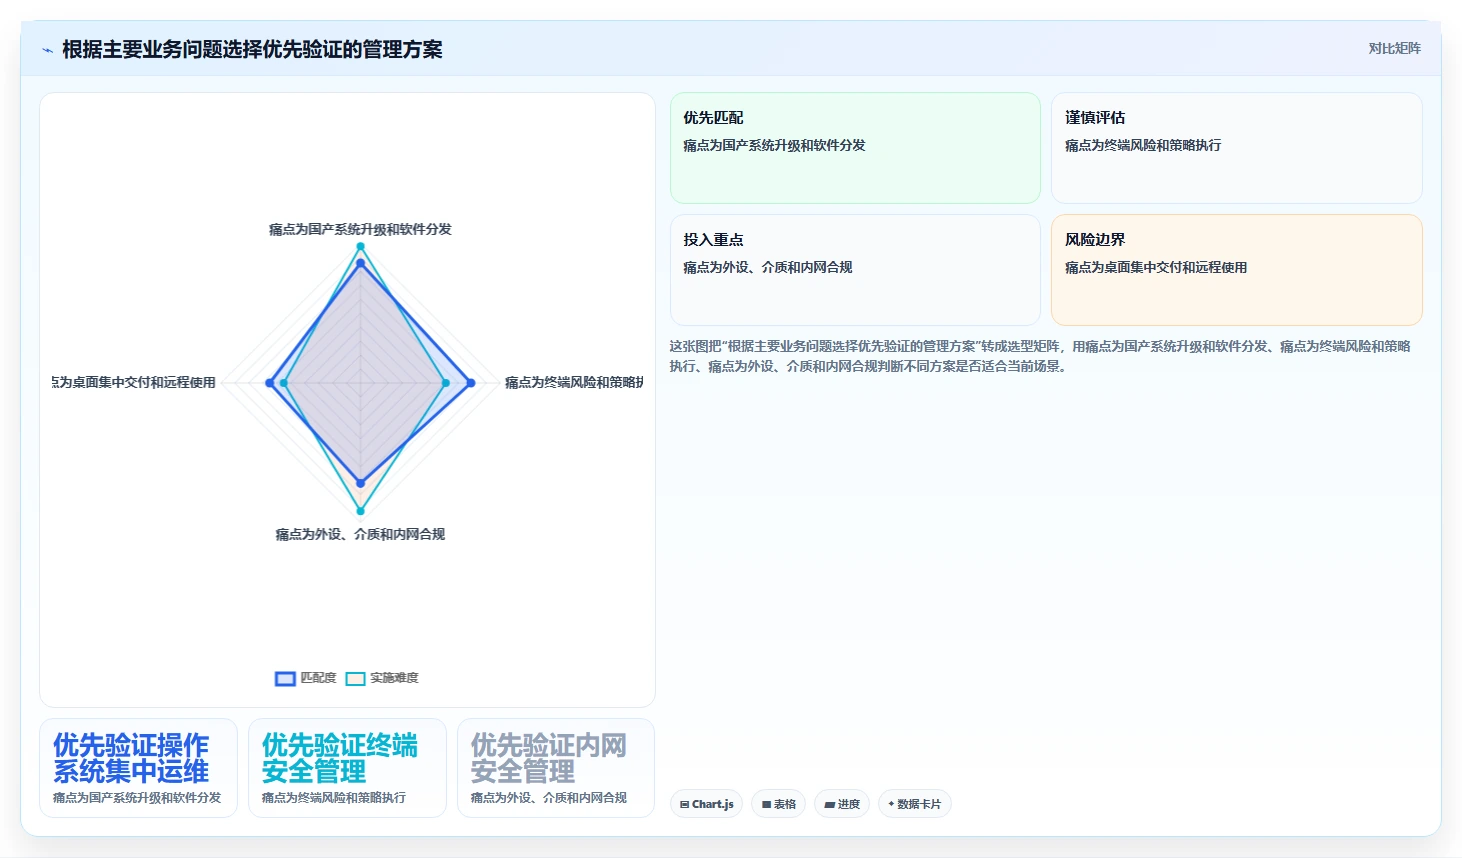Click radar right axis label 痛点为终端风险和策略执行
This screenshot has height=858, width=1462.
574,382
